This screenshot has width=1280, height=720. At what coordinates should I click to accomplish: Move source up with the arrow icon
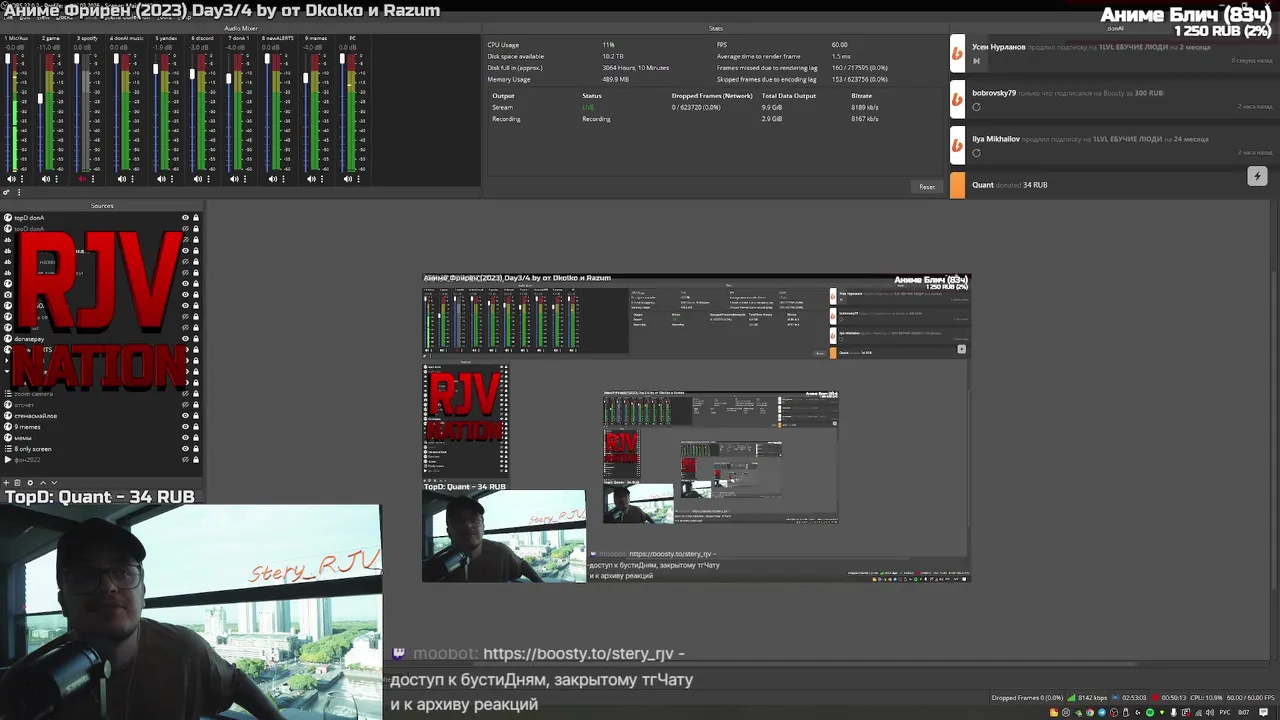pyautogui.click(x=43, y=483)
